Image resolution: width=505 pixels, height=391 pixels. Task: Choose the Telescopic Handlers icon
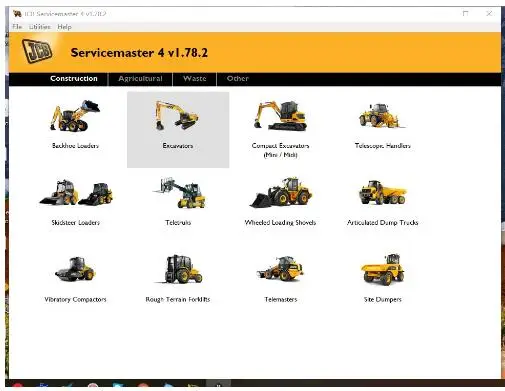382,116
